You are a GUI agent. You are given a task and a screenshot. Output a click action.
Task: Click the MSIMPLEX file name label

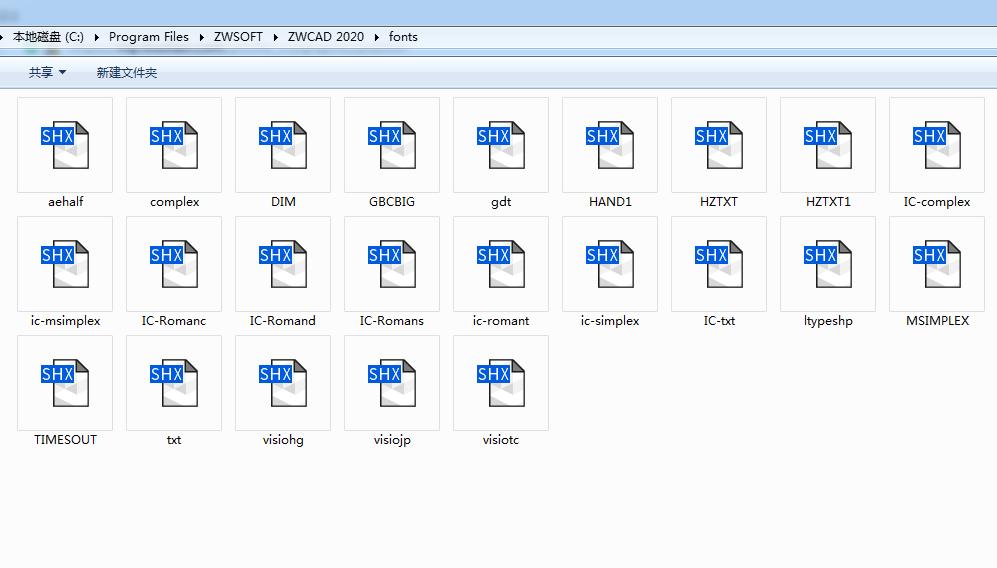tap(937, 321)
